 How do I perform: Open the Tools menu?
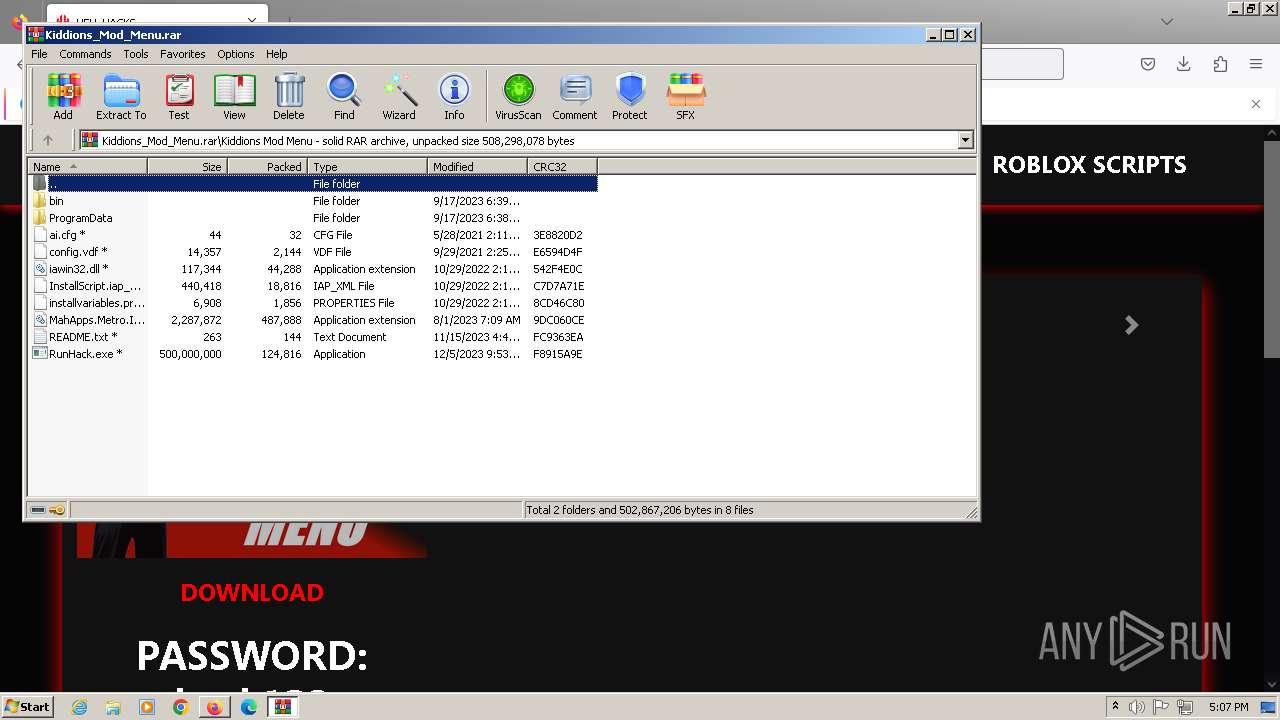pos(136,54)
